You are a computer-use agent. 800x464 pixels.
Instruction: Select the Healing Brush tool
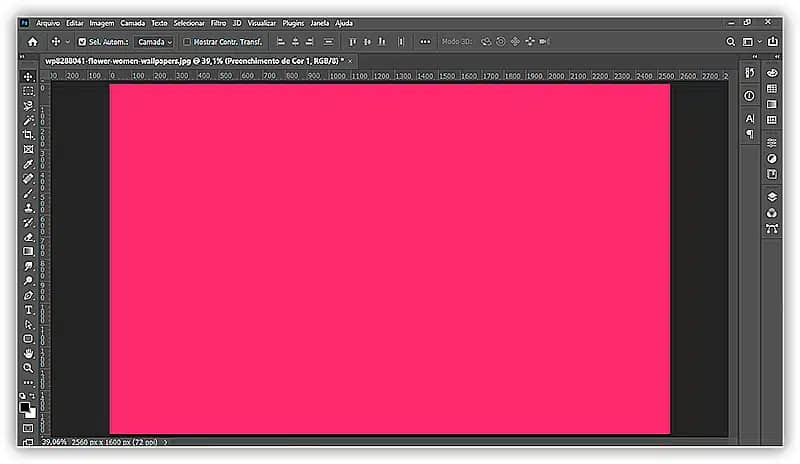click(x=28, y=179)
